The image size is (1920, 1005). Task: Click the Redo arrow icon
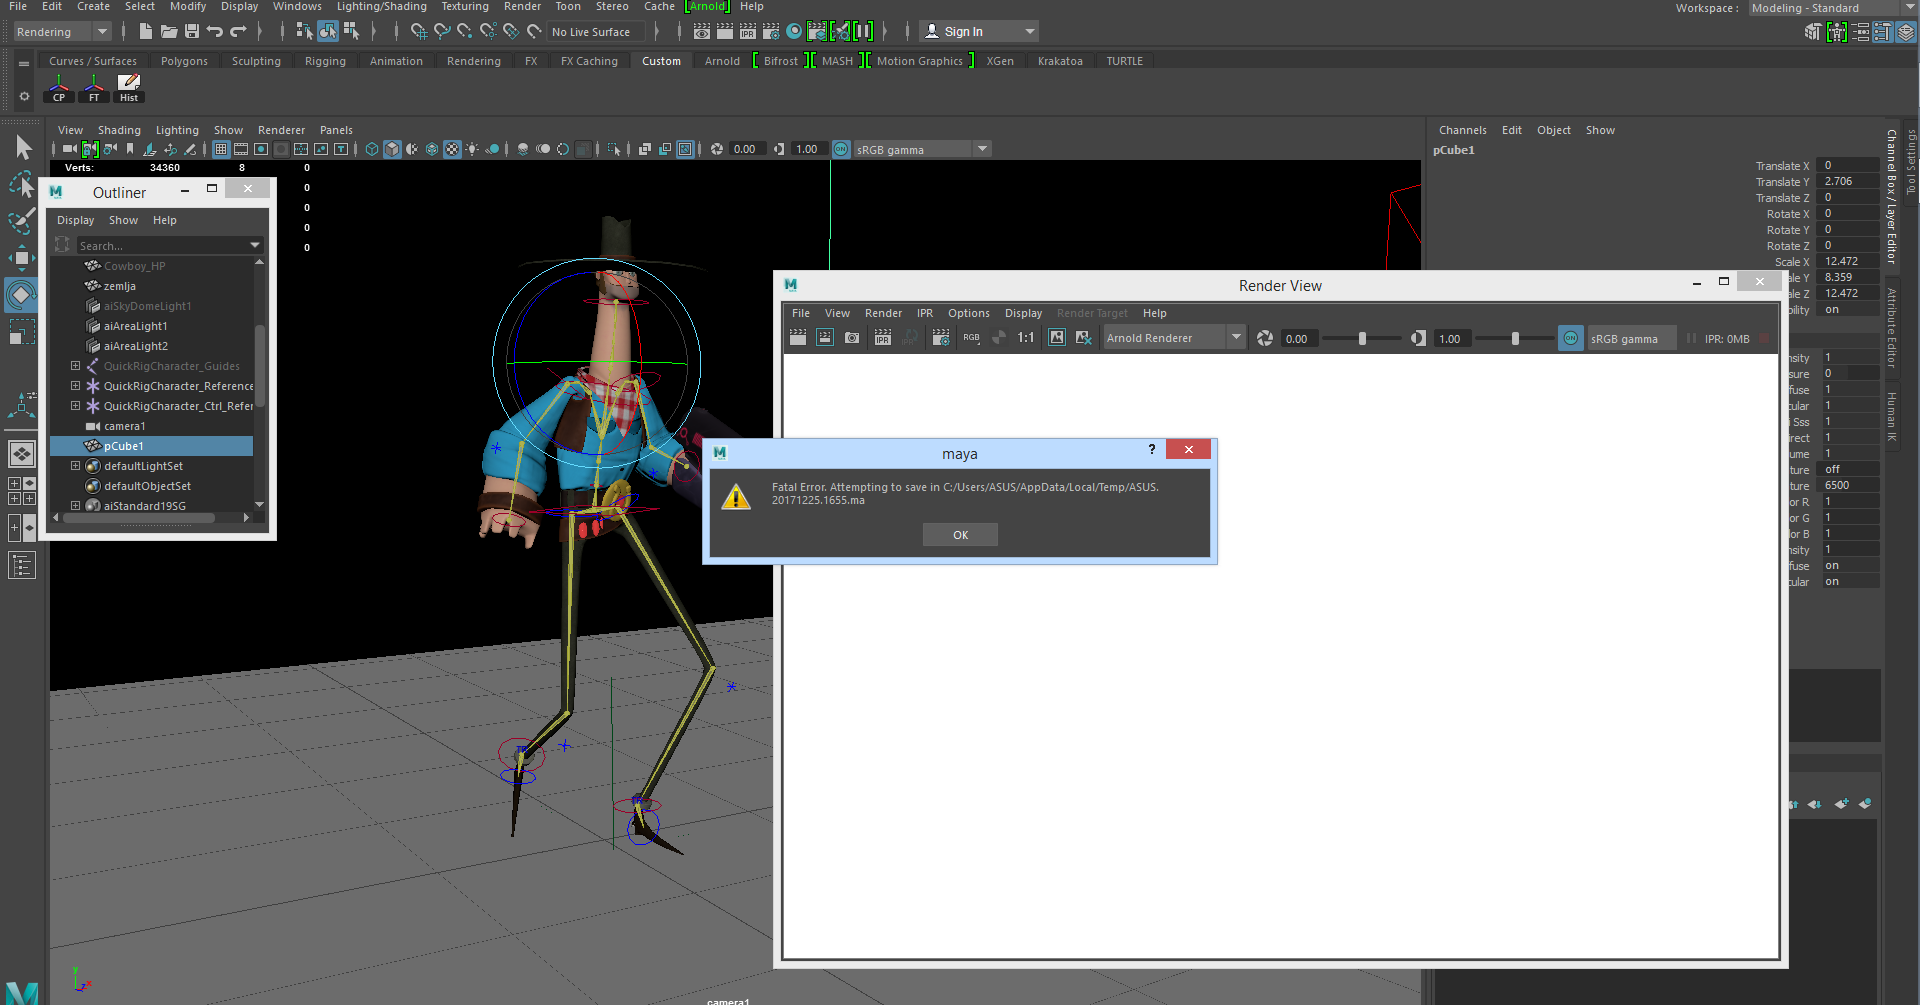(238, 32)
